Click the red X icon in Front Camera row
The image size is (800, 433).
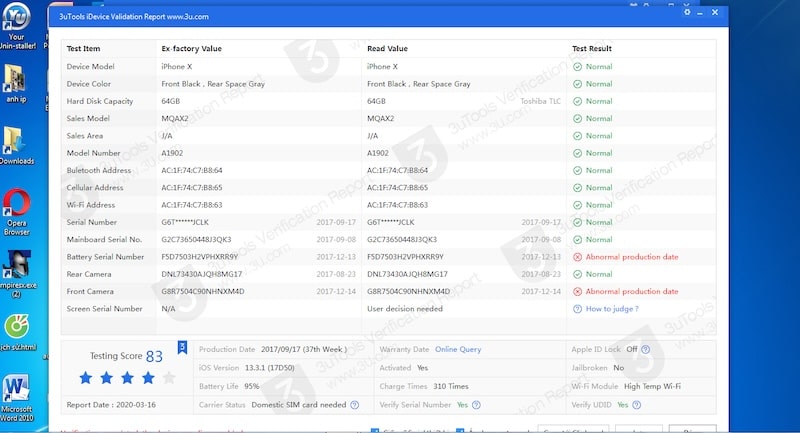click(x=577, y=292)
